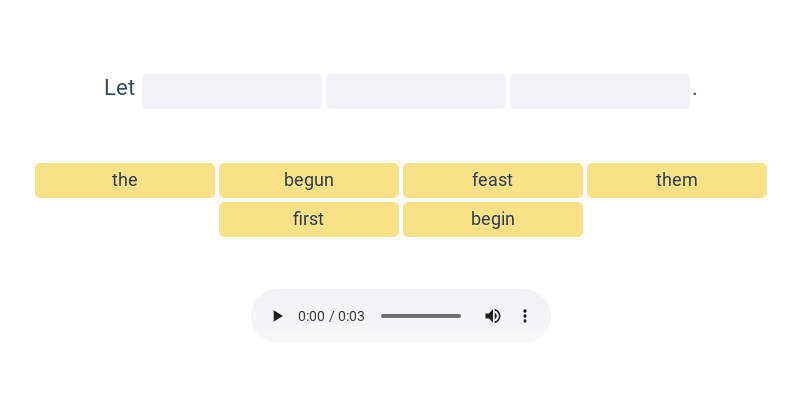
Task: Select the middle empty sentence blank
Action: (416, 91)
